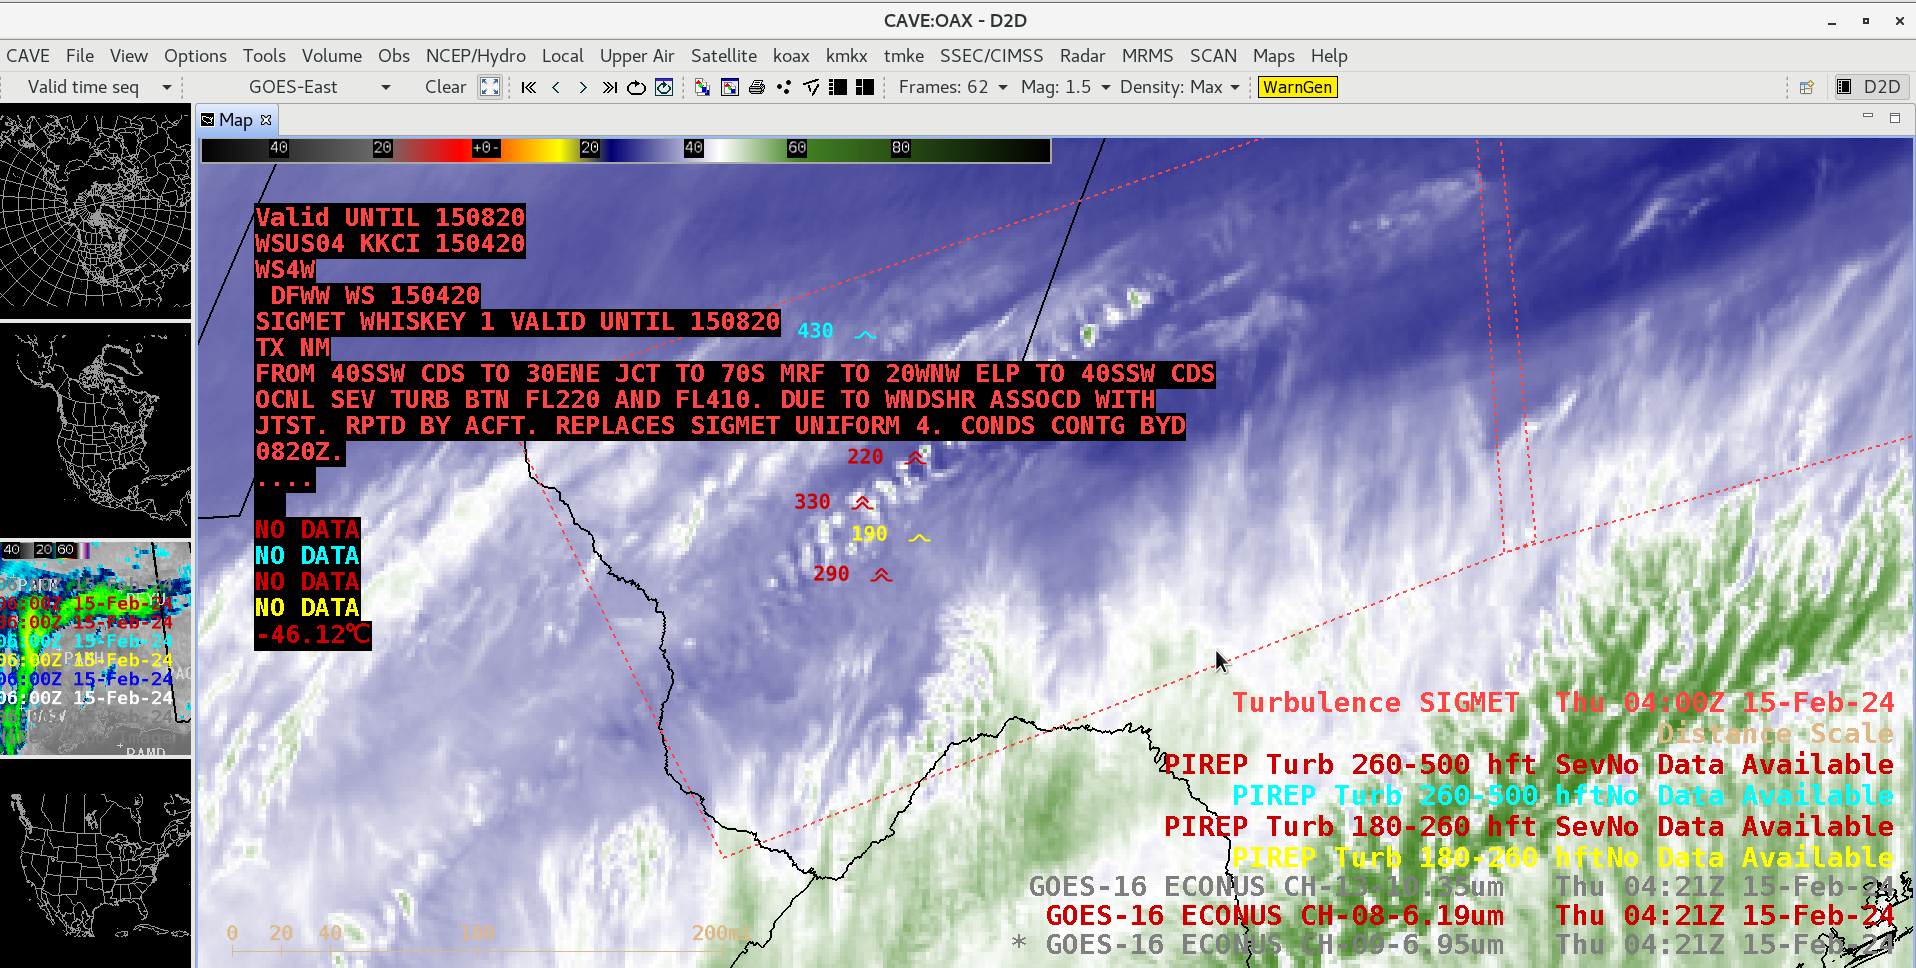Click the color bar near the 80 label
1916x968 pixels.
[901, 148]
